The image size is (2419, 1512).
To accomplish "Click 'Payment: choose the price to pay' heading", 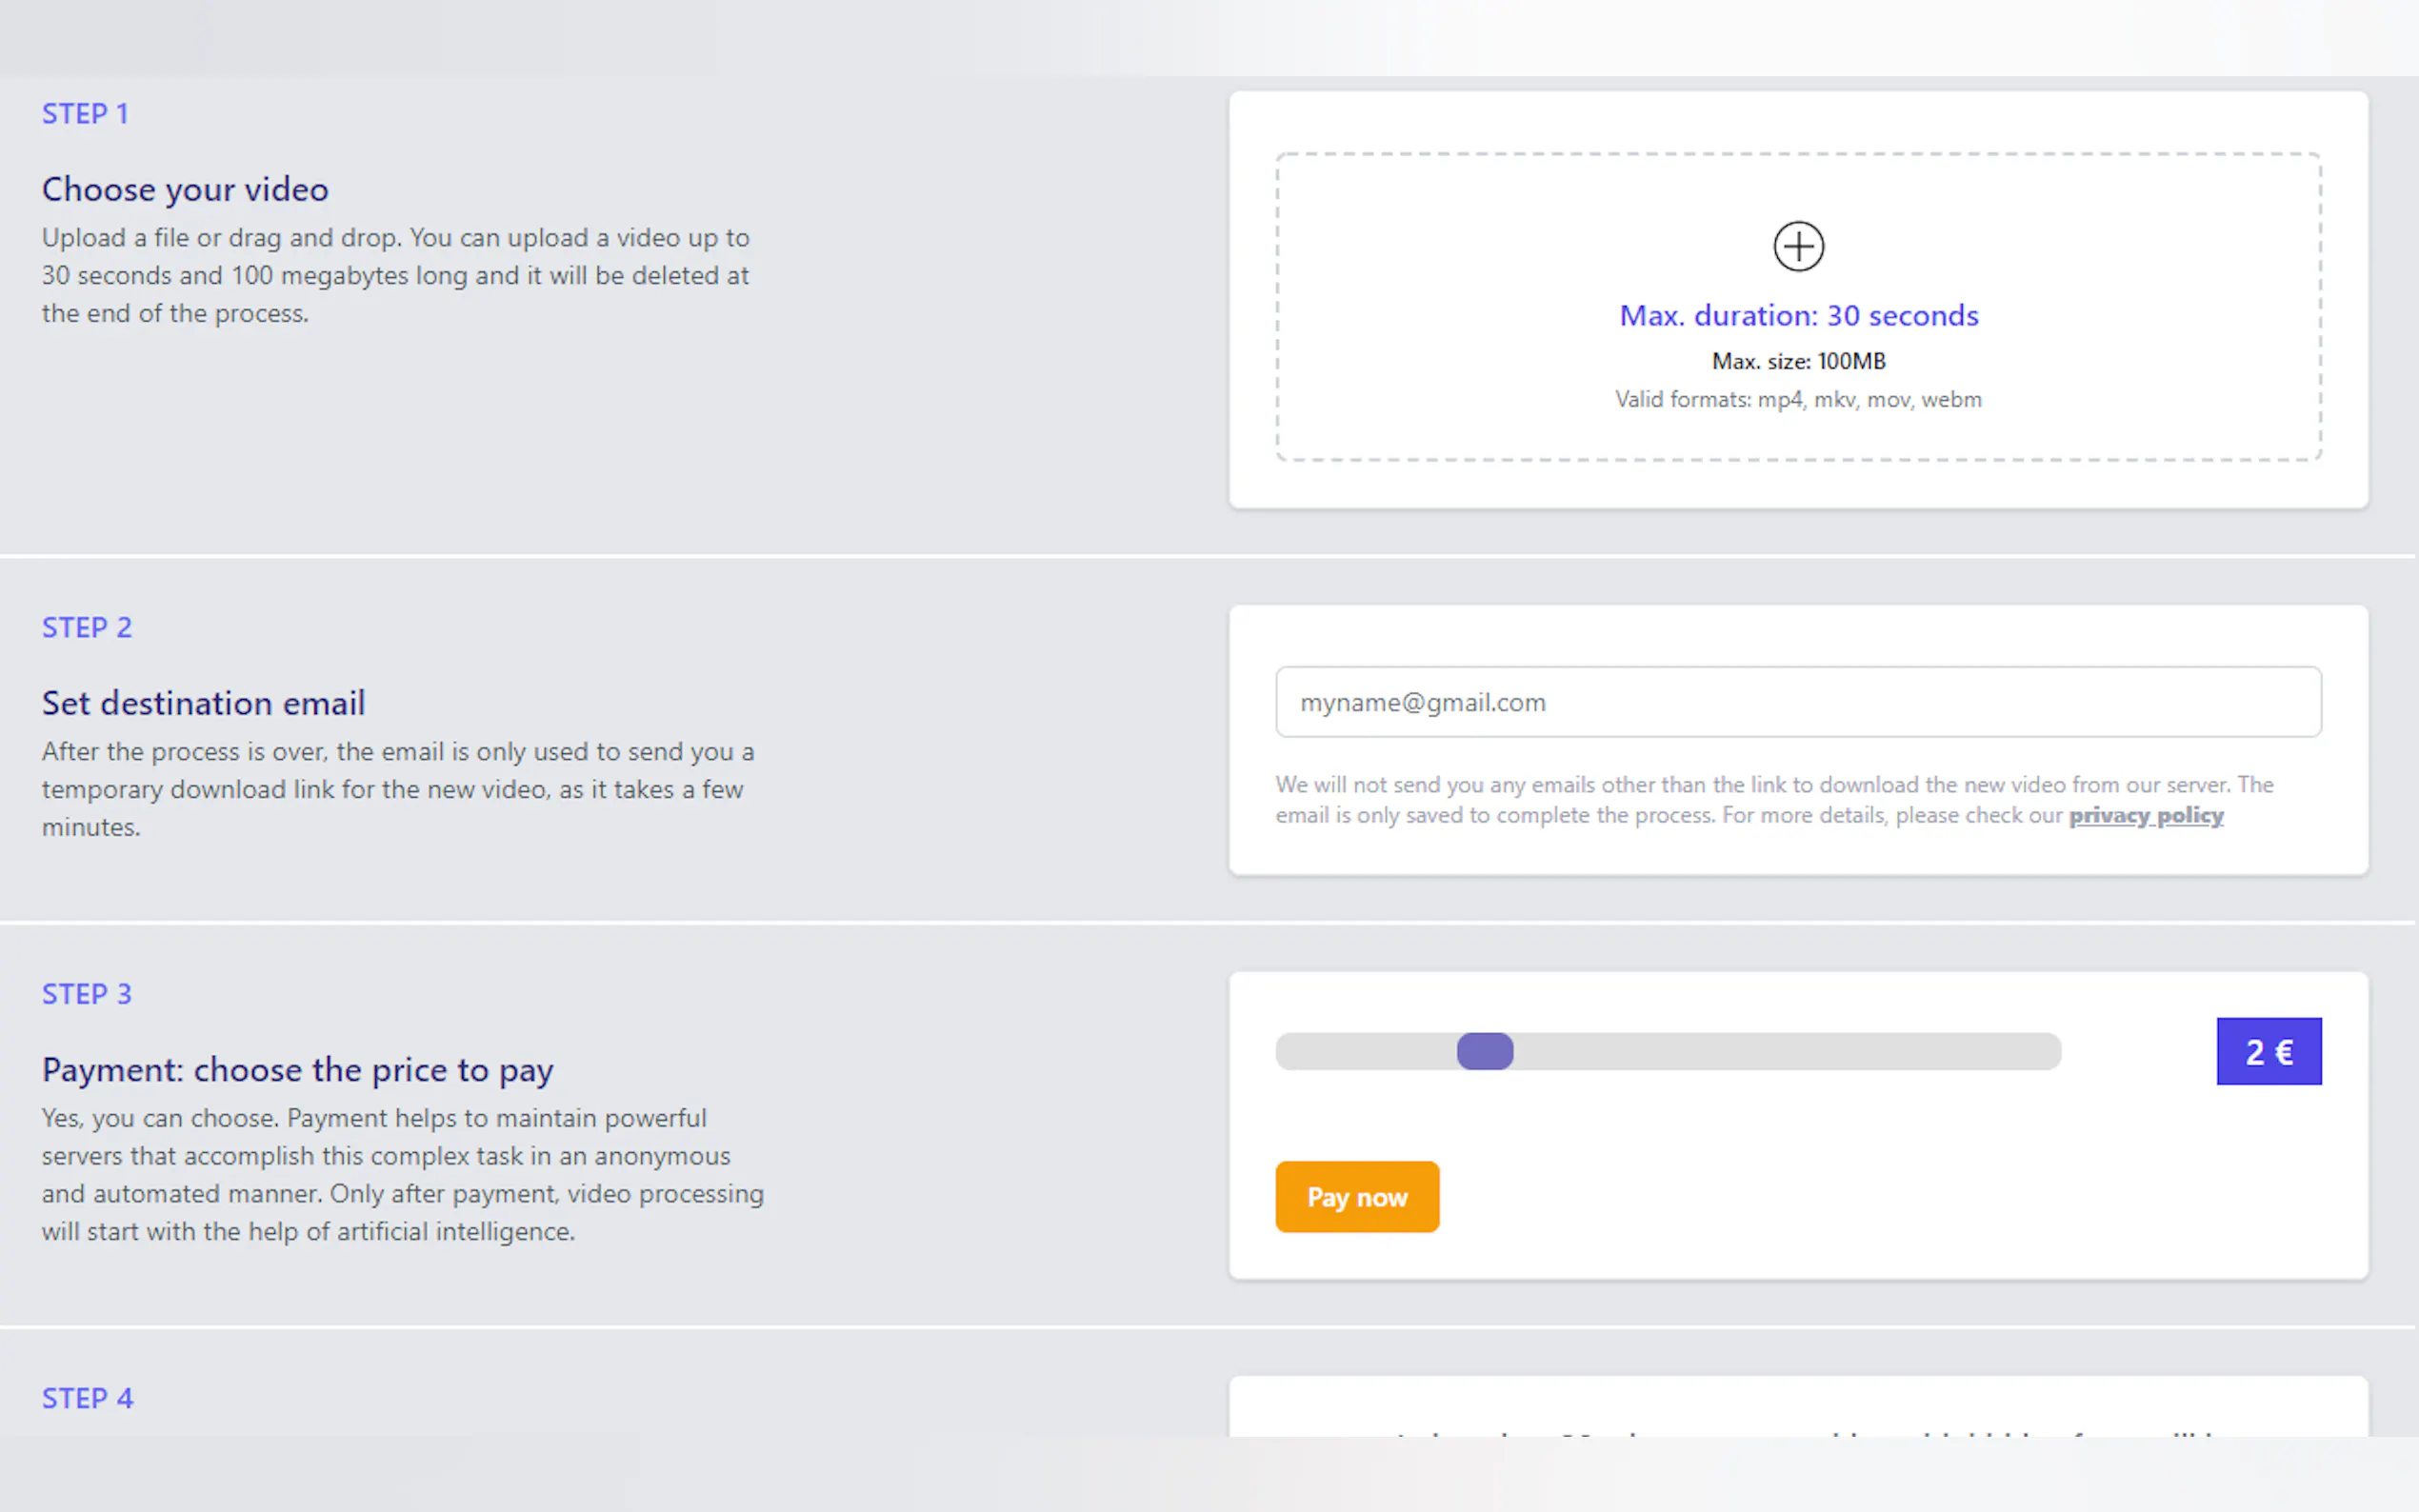I will 297,1070.
